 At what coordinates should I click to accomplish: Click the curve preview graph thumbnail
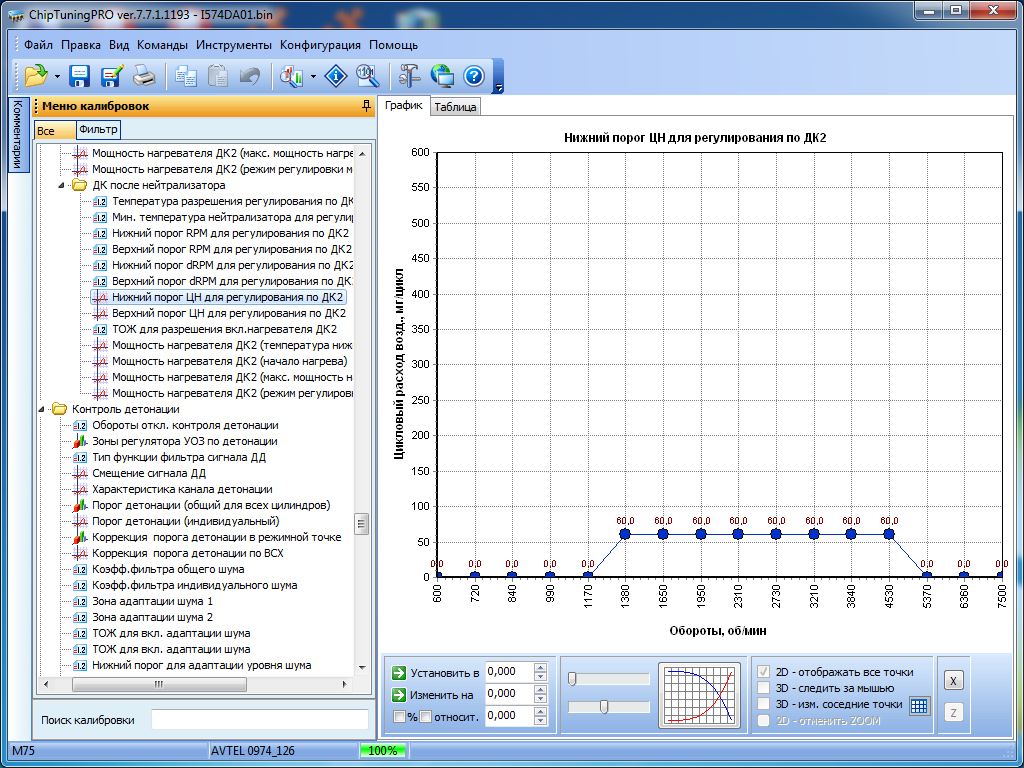point(700,695)
